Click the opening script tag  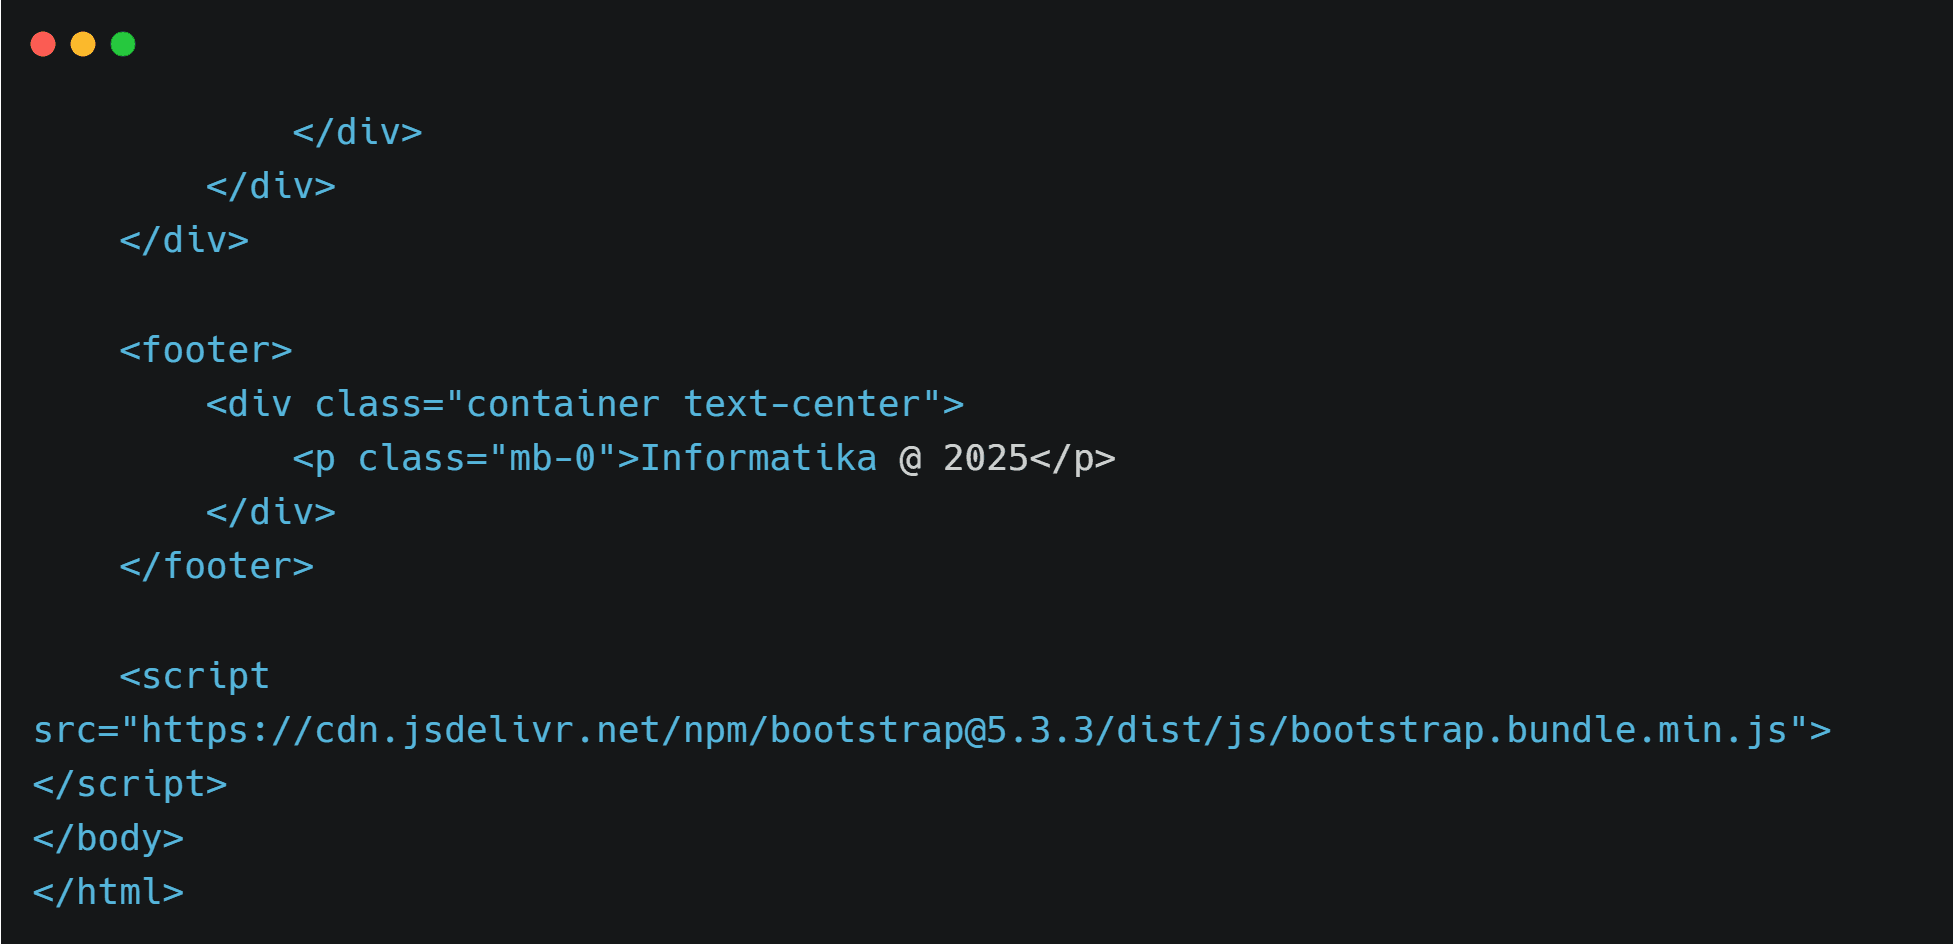pyautogui.click(x=195, y=676)
